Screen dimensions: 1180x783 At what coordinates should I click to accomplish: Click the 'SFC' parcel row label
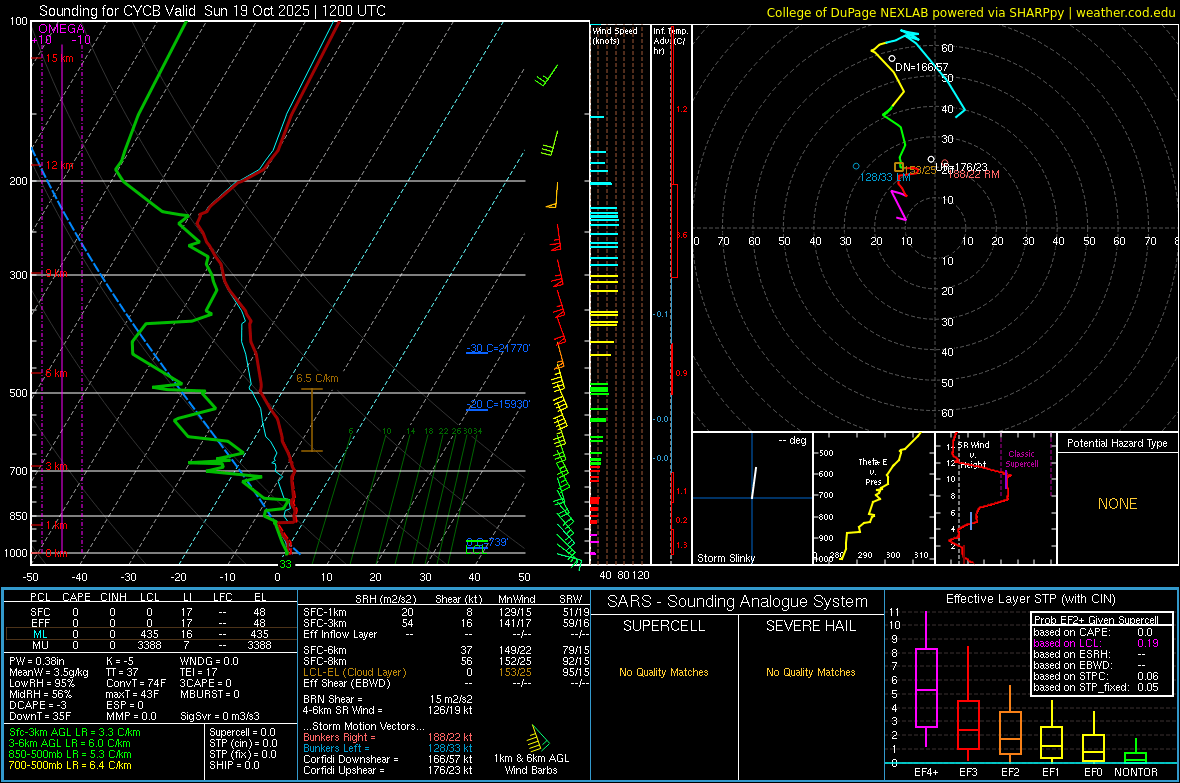[40, 612]
